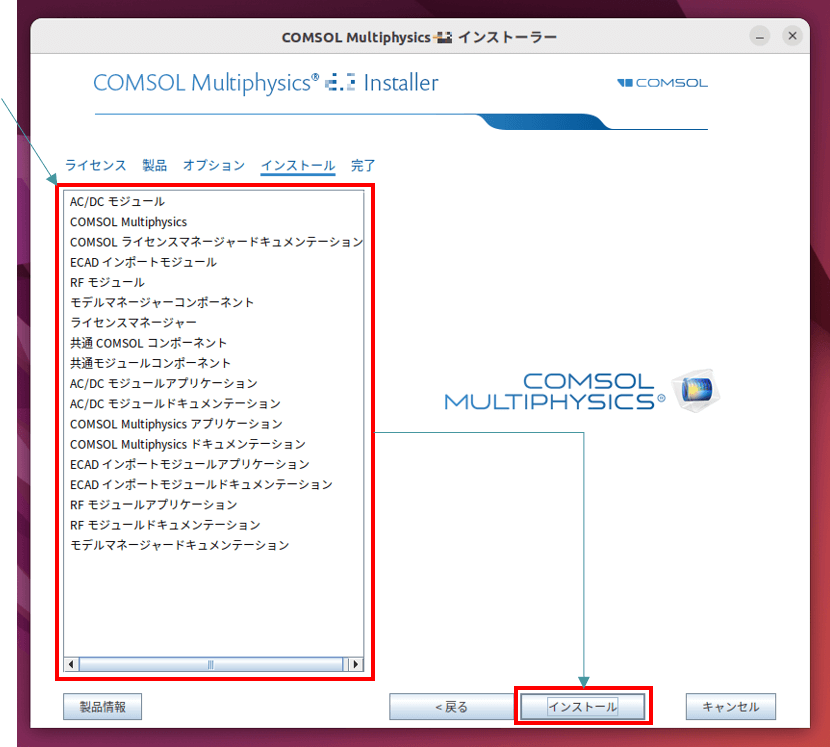The width and height of the screenshot is (830, 747).
Task: Select 共通モジュールコンポーネント row
Action: pos(214,363)
